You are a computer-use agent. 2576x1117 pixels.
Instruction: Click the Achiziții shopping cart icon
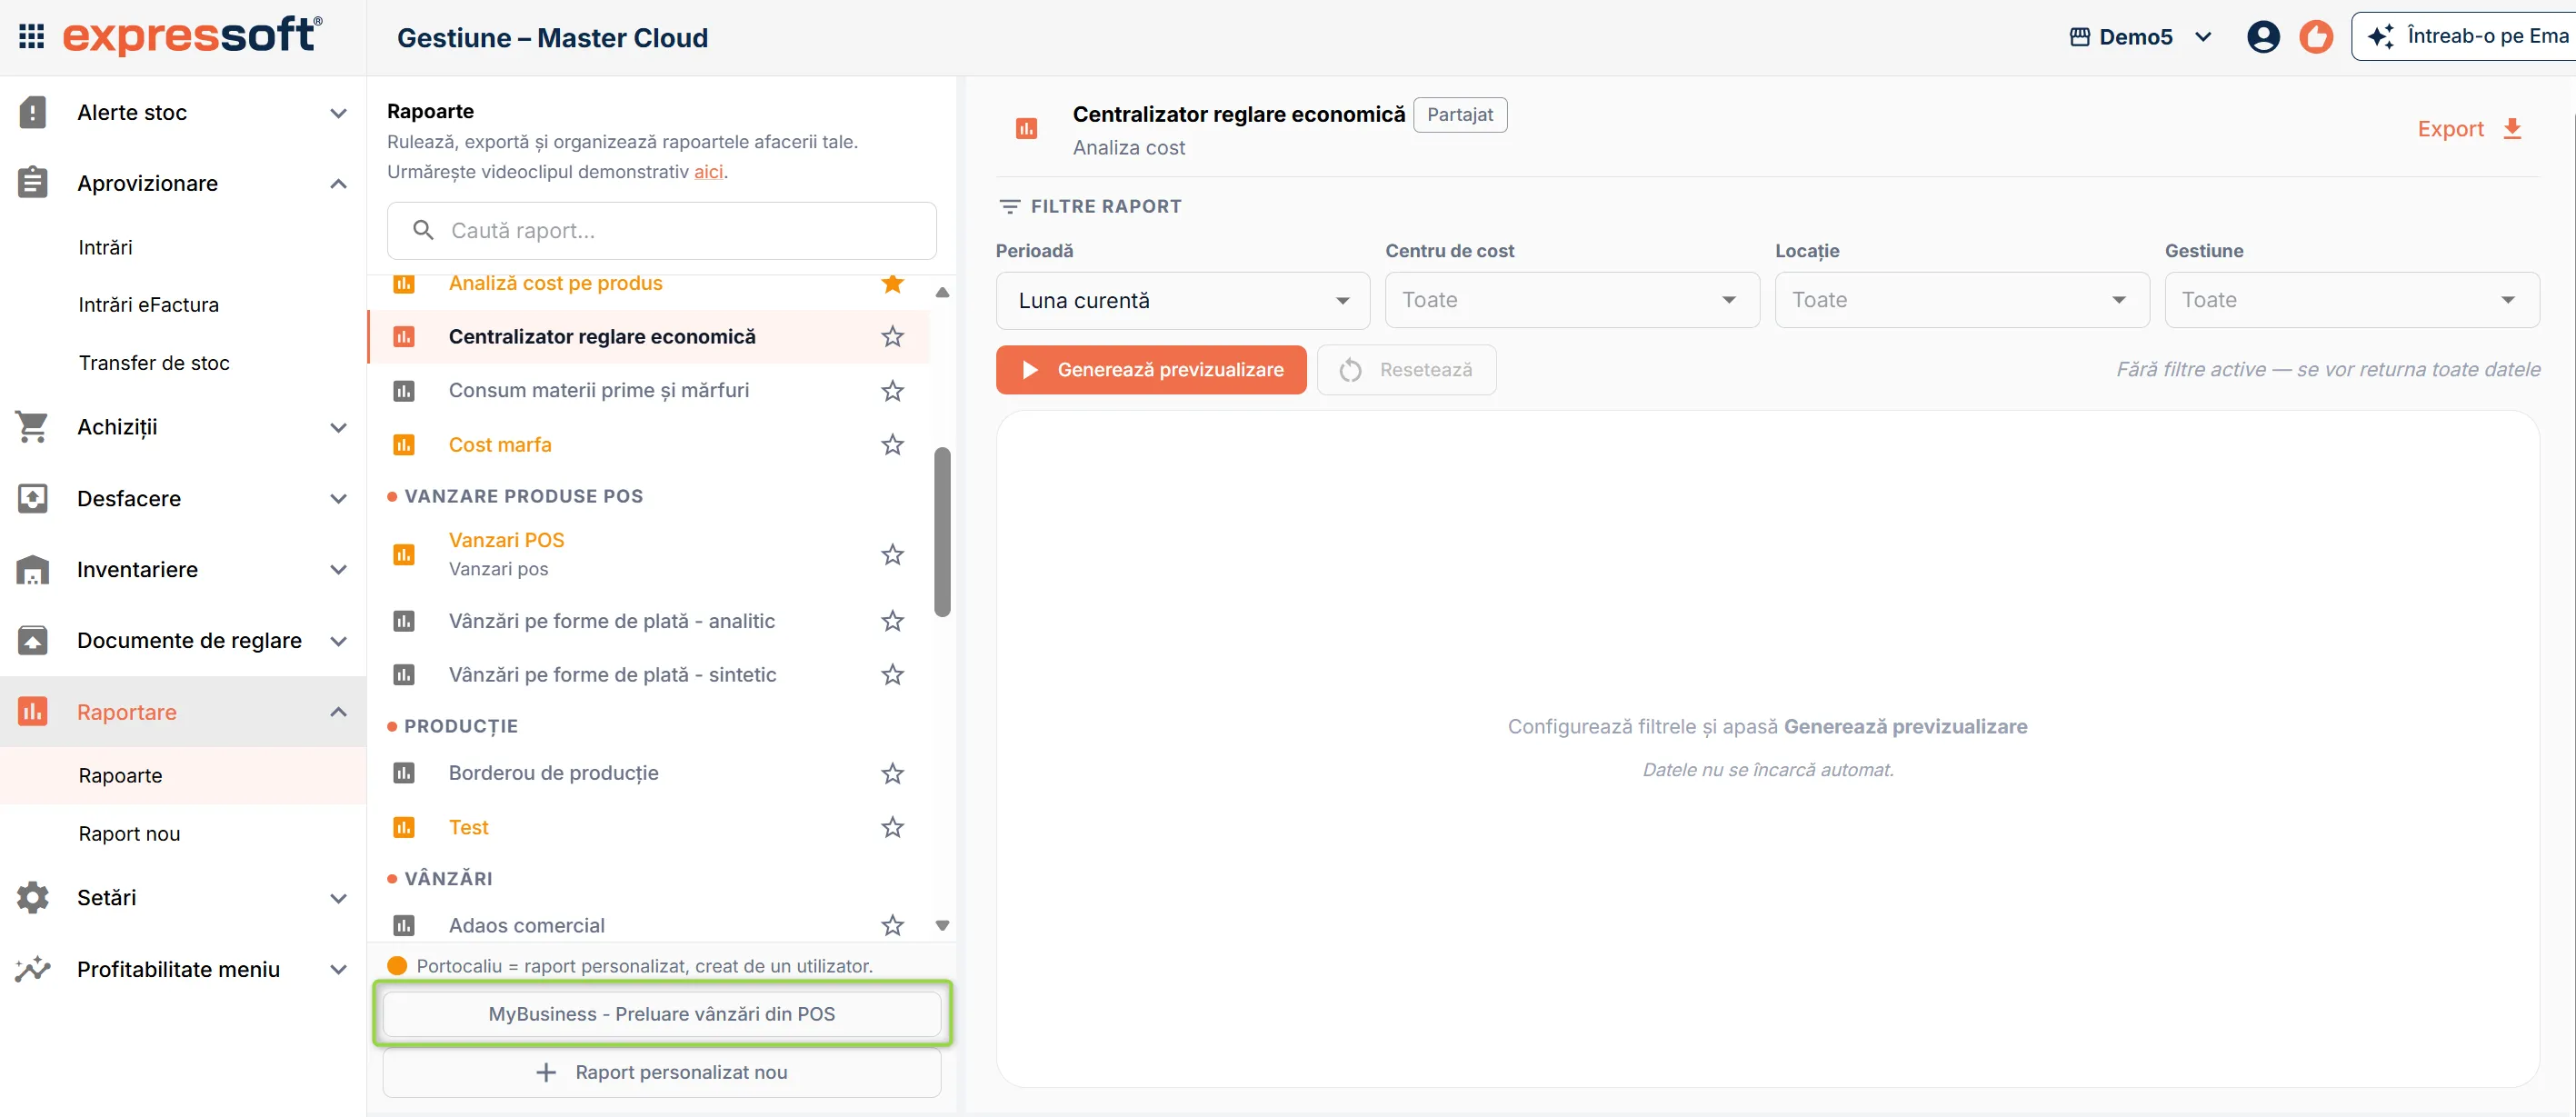click(x=32, y=427)
